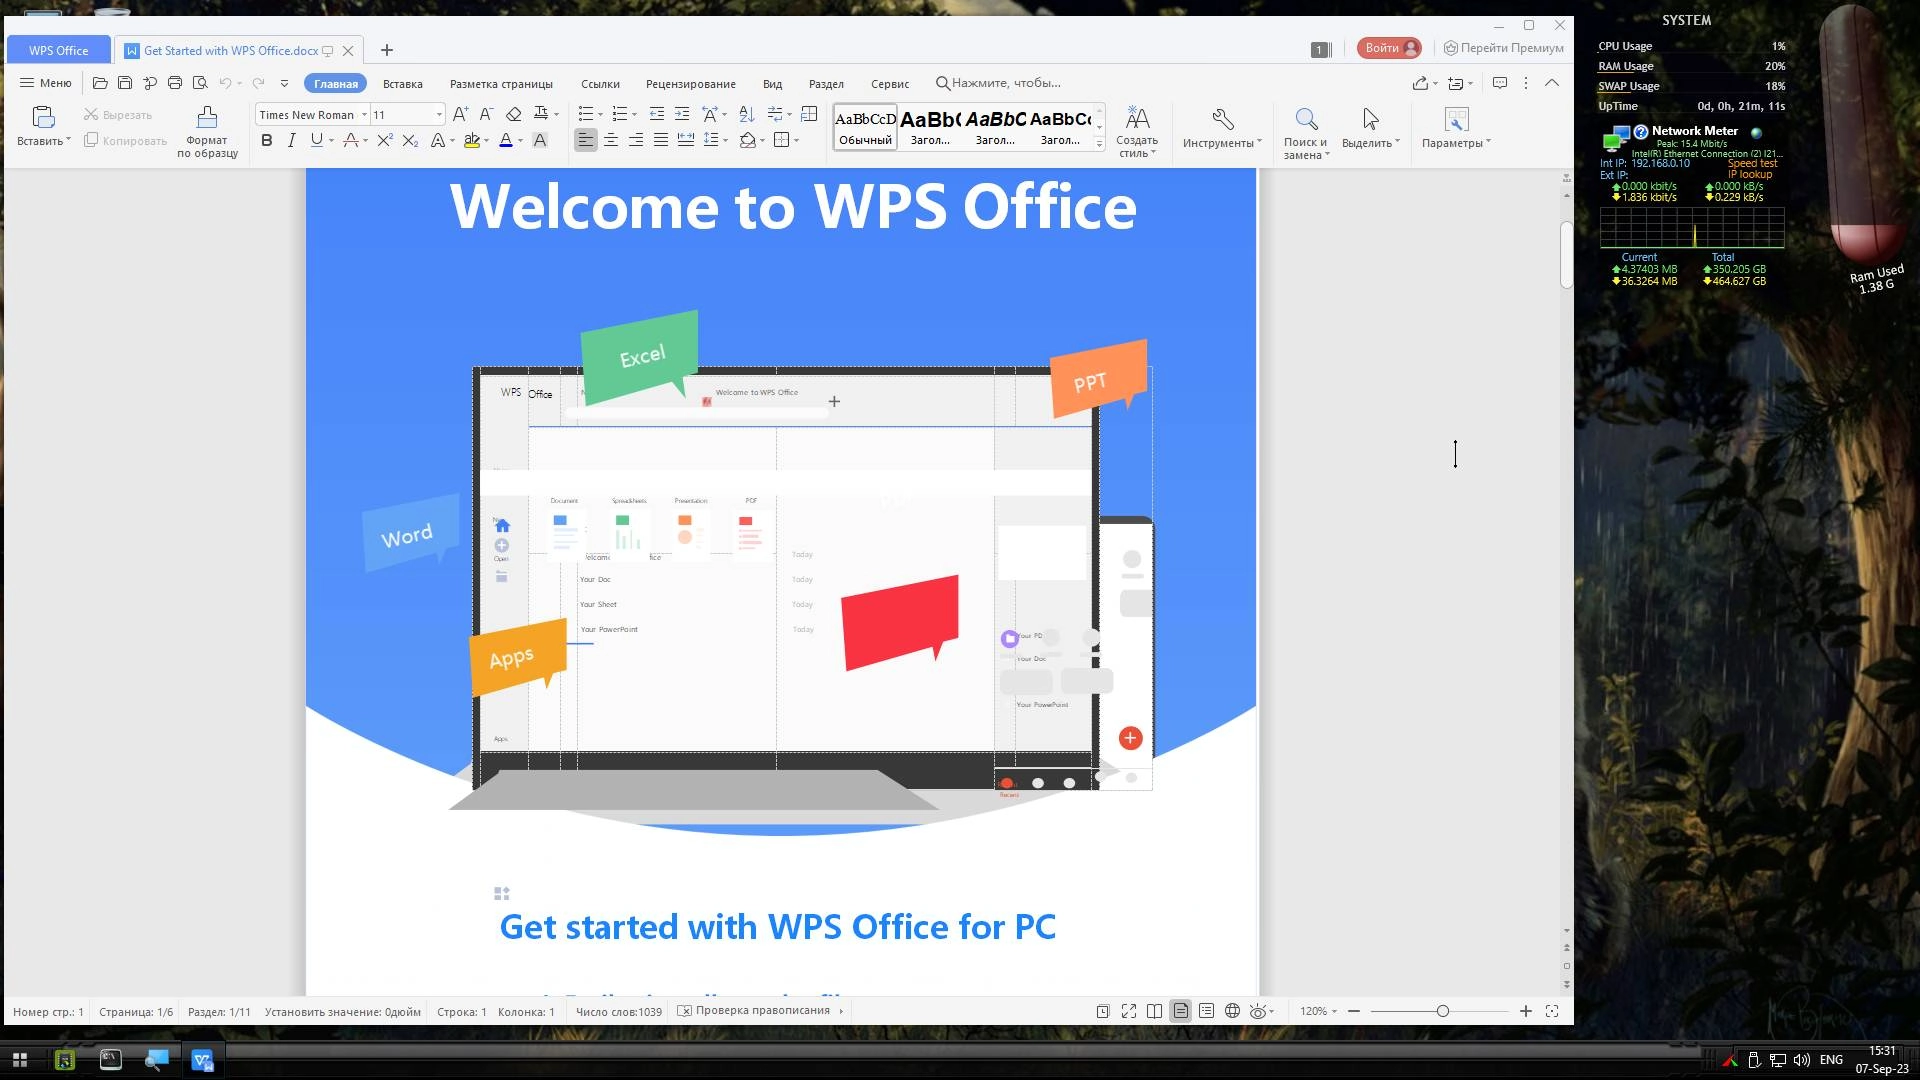Click the zoom out minus button
This screenshot has width=1920, height=1080.
pyautogui.click(x=1354, y=1011)
